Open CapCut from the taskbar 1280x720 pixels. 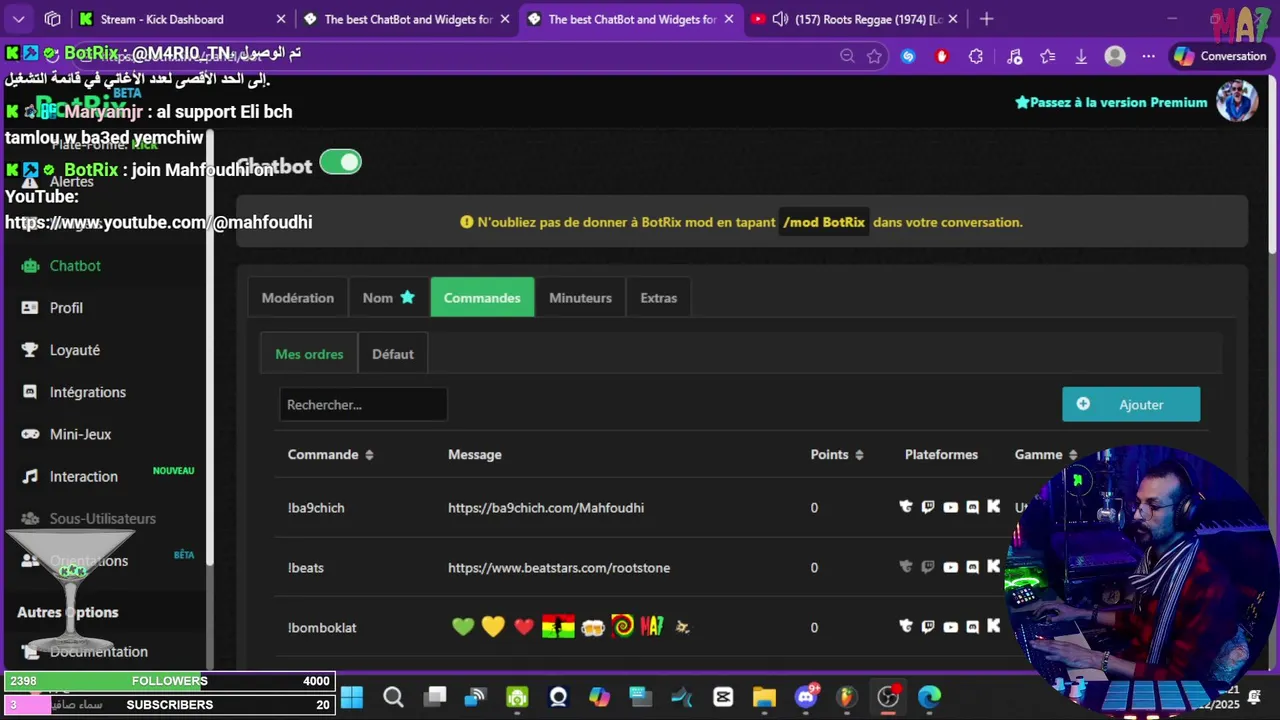point(723,697)
